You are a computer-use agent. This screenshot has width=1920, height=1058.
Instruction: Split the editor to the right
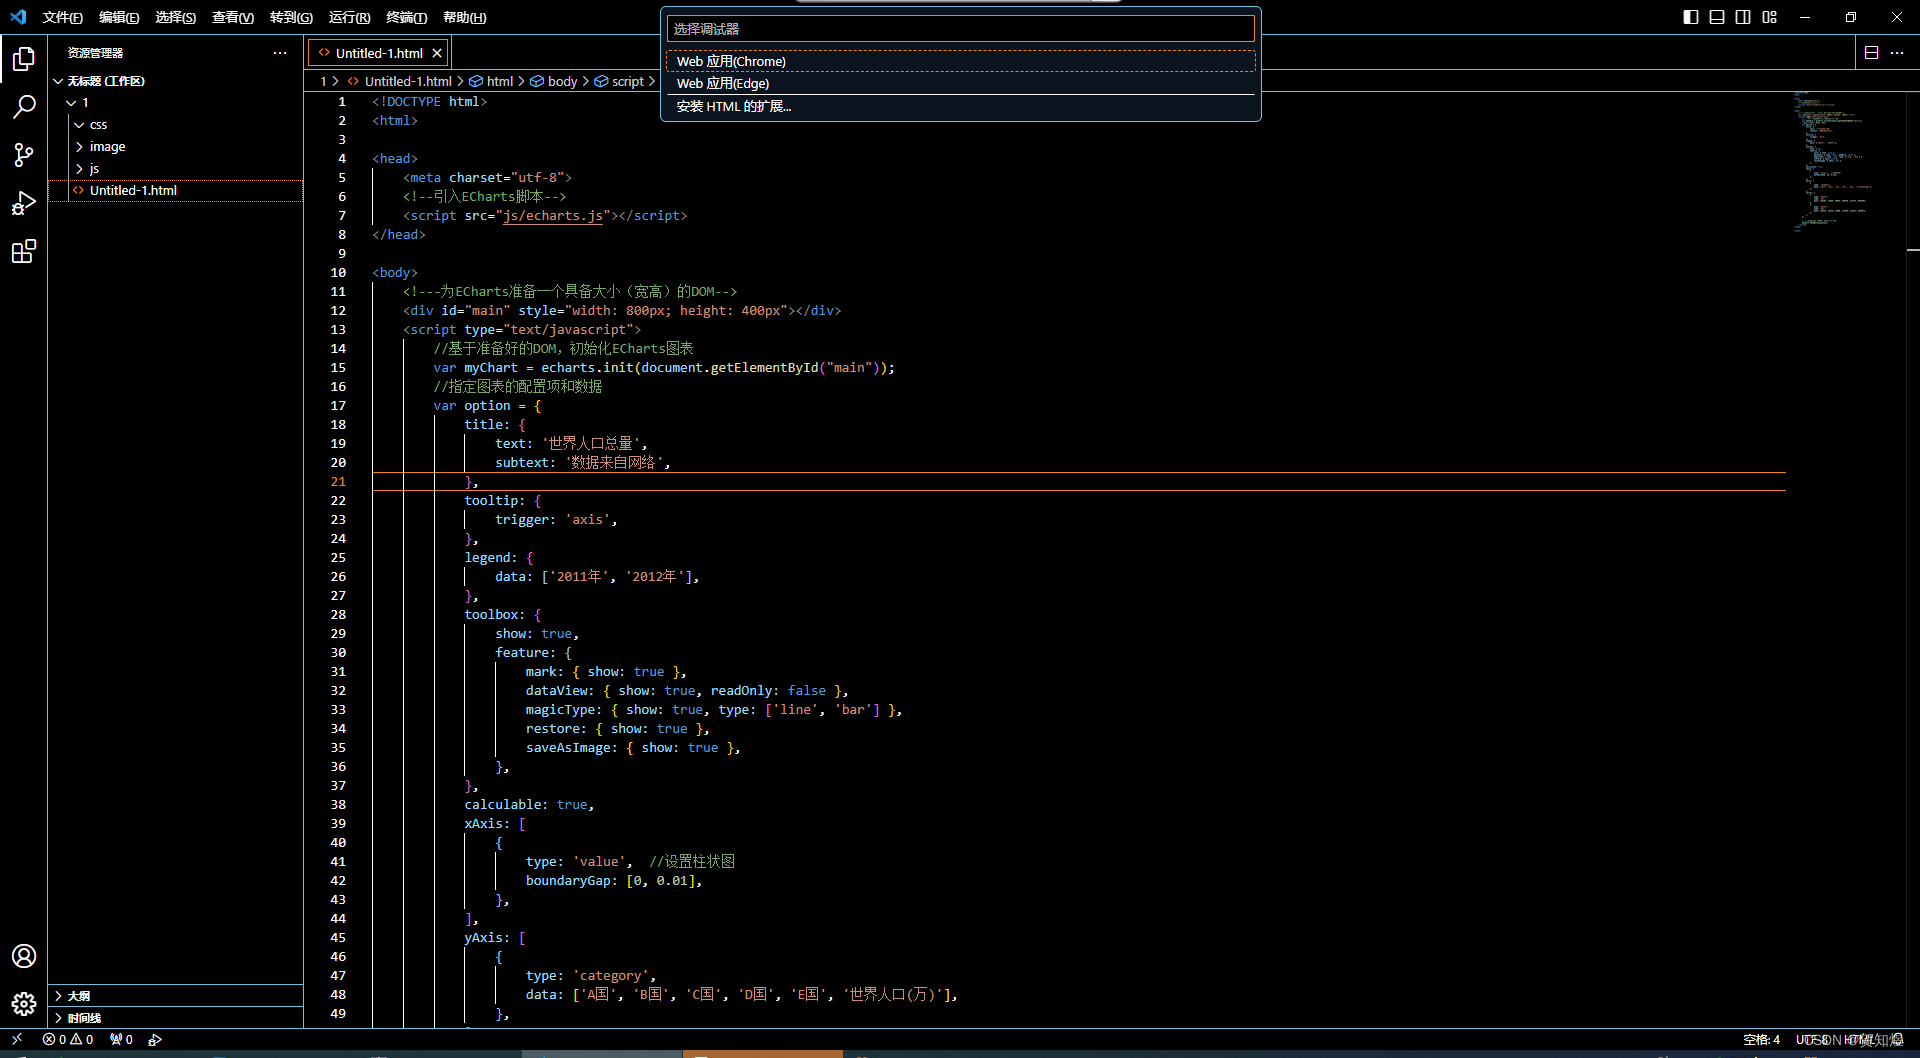coord(1872,53)
